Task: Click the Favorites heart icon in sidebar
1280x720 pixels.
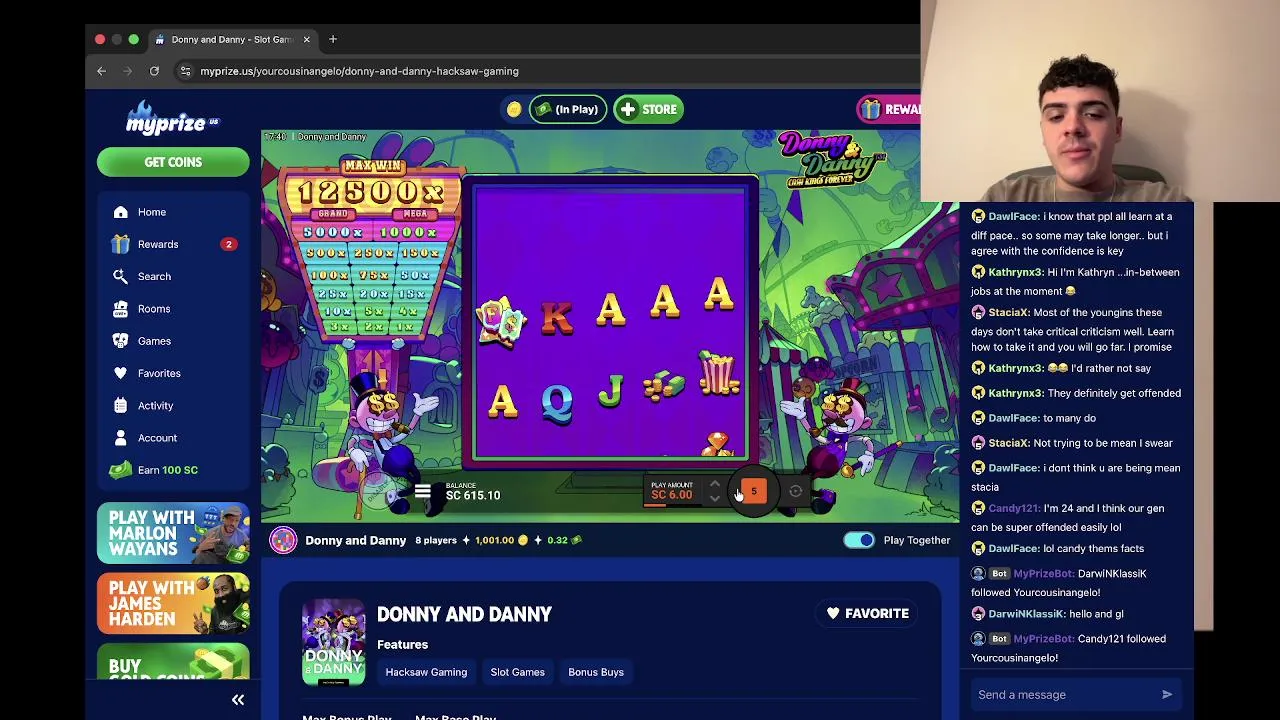Action: pos(120,373)
